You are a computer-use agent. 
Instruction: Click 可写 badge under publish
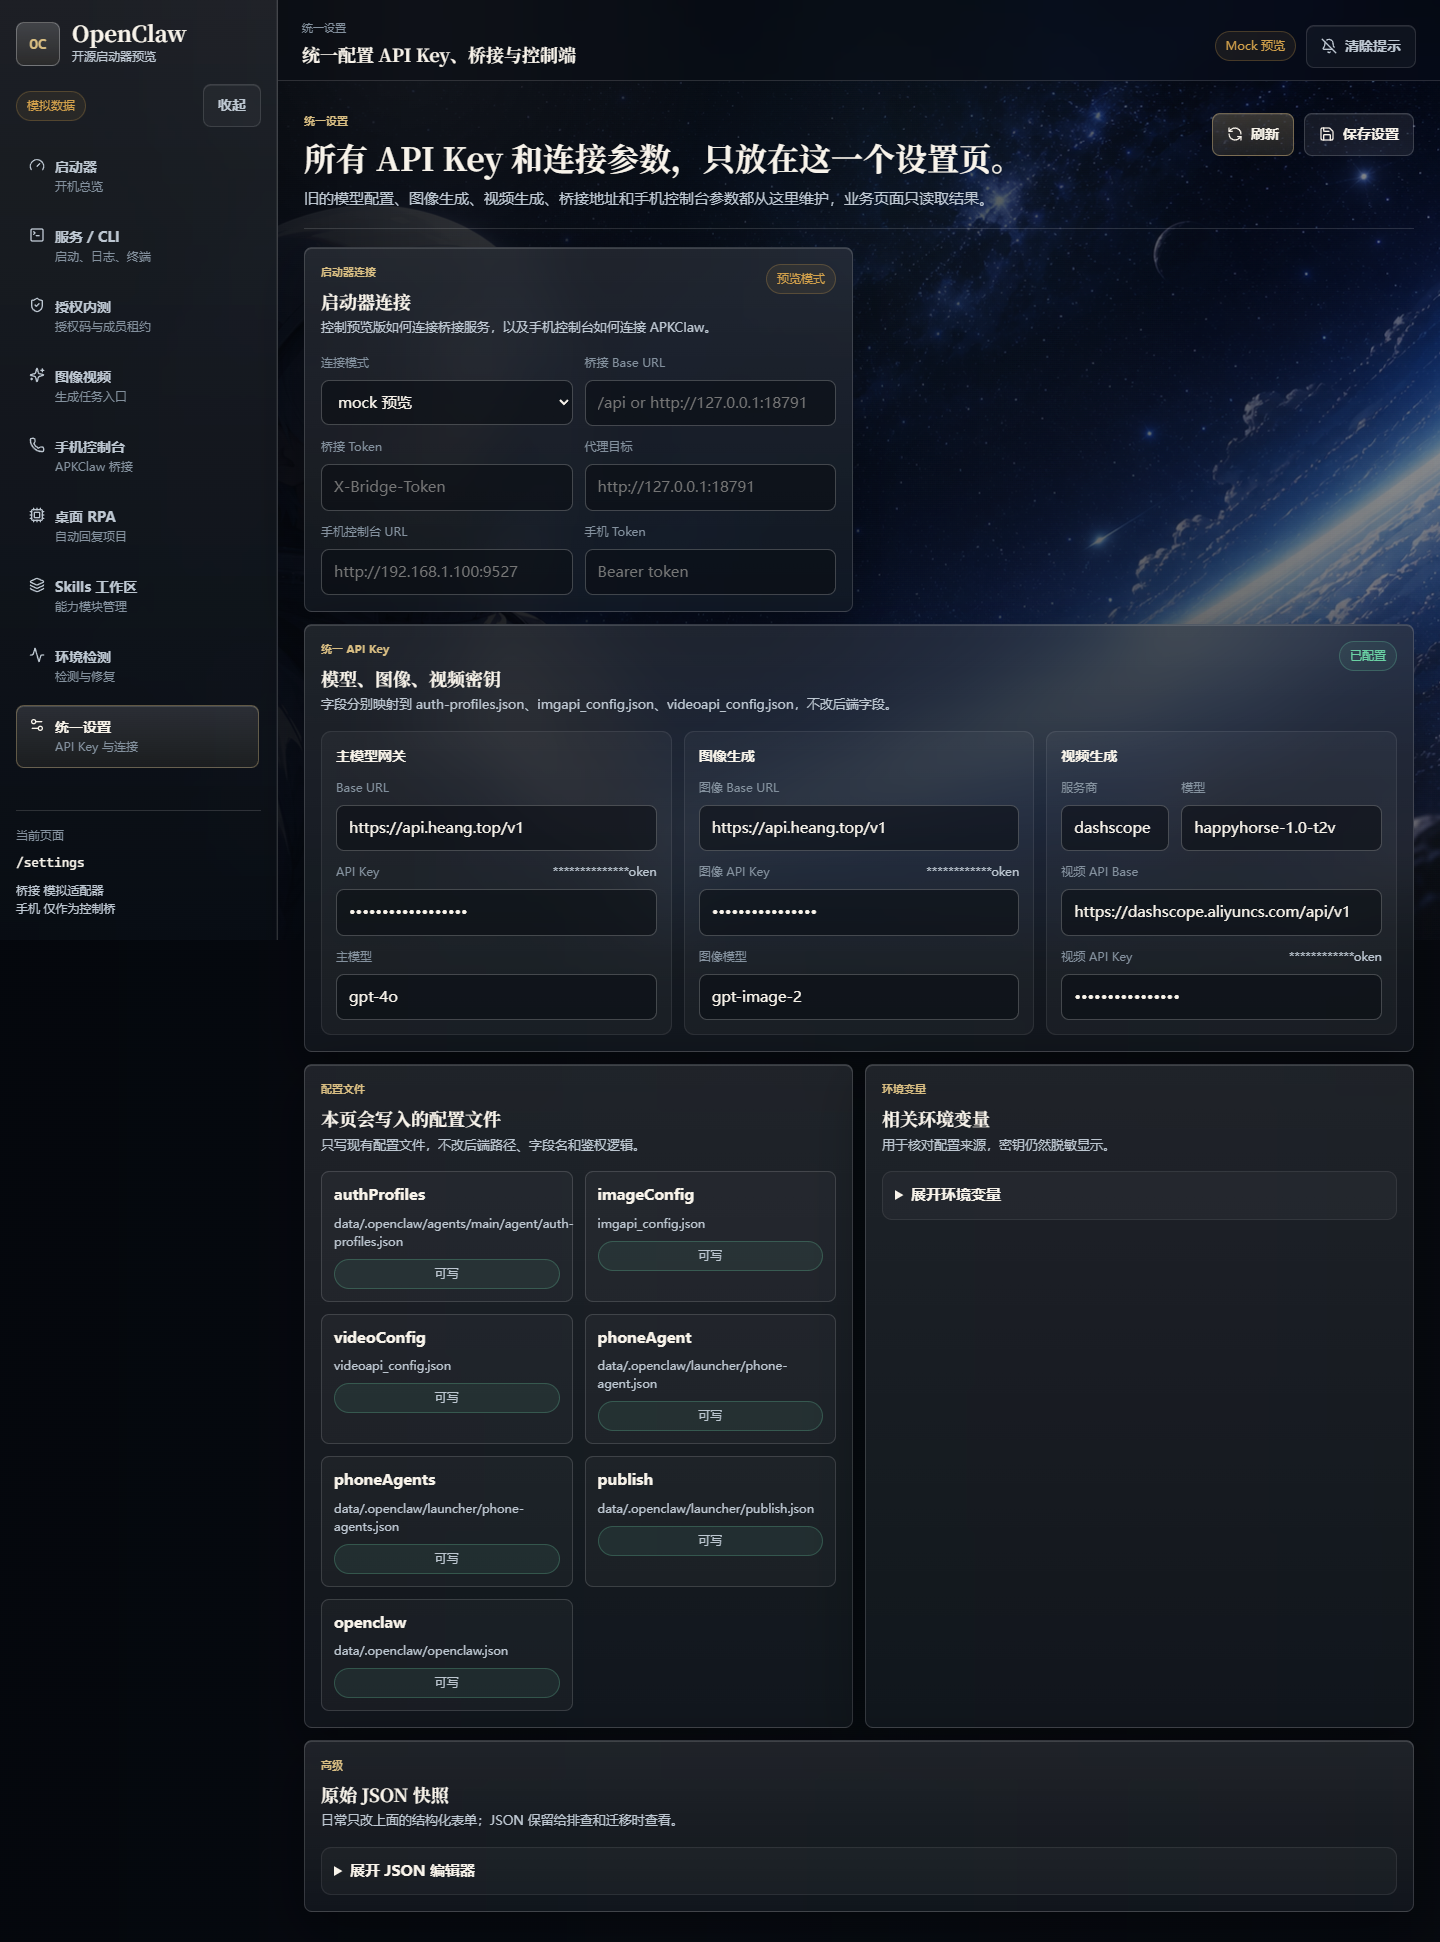pyautogui.click(x=710, y=1541)
